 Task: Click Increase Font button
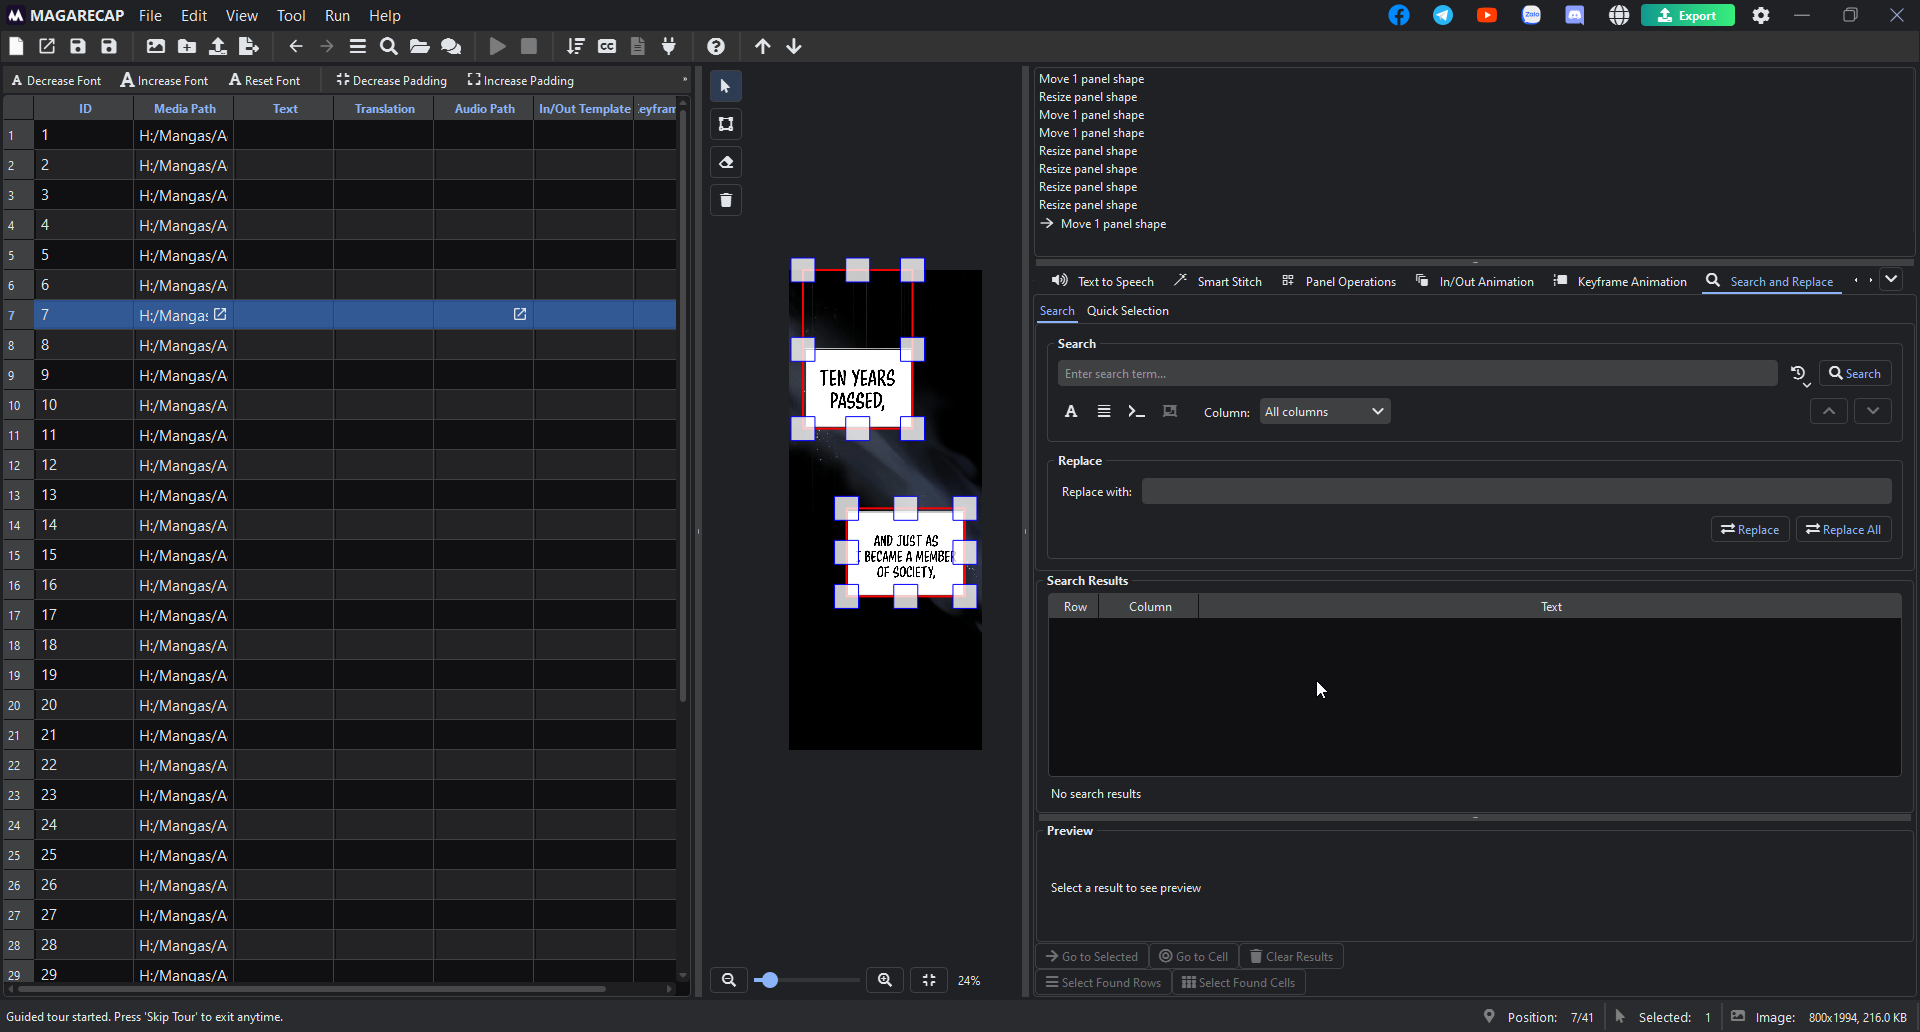(165, 80)
